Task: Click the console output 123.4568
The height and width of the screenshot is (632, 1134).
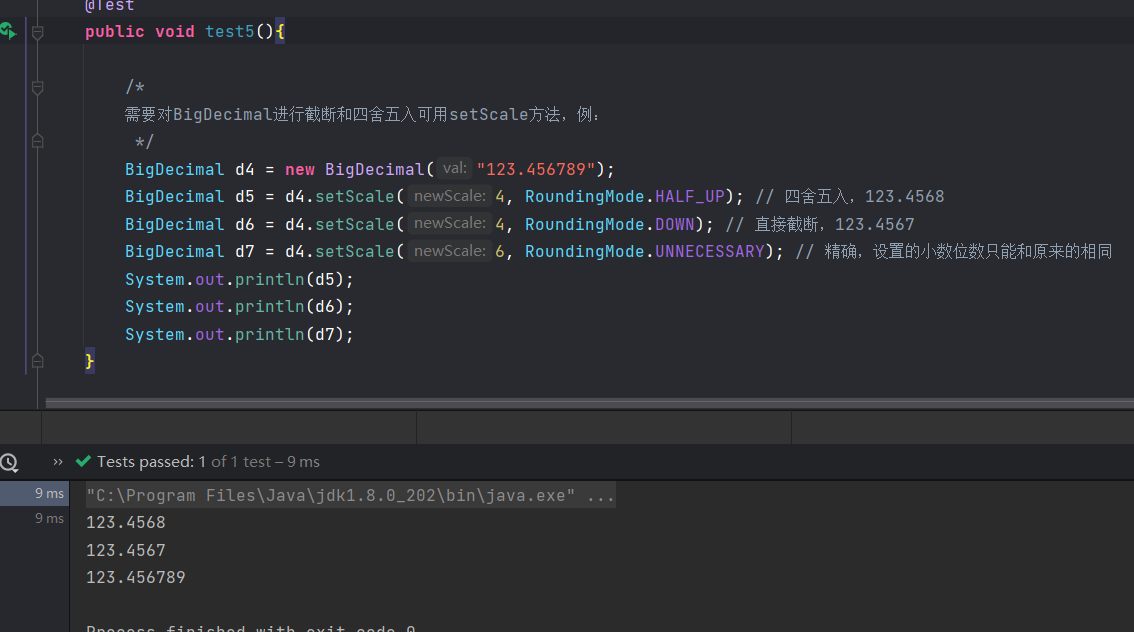Action: [x=126, y=523]
